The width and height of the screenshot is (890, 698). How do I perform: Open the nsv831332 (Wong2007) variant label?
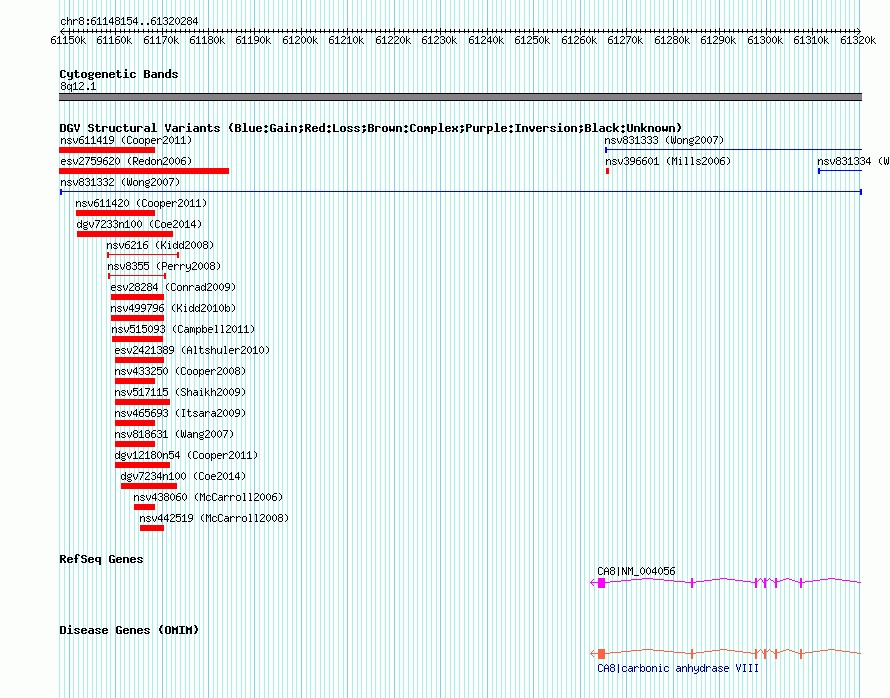(x=120, y=182)
